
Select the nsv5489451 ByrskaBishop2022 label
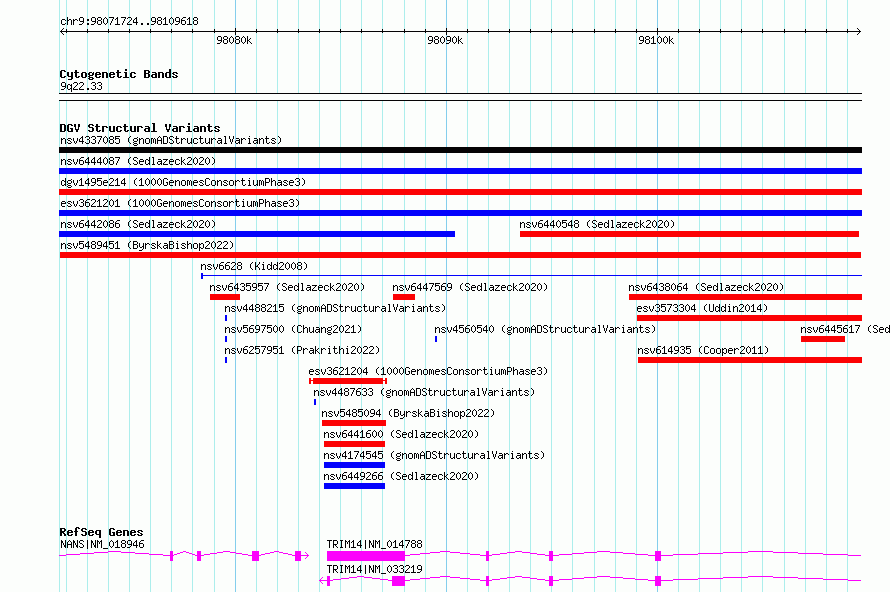147,245
